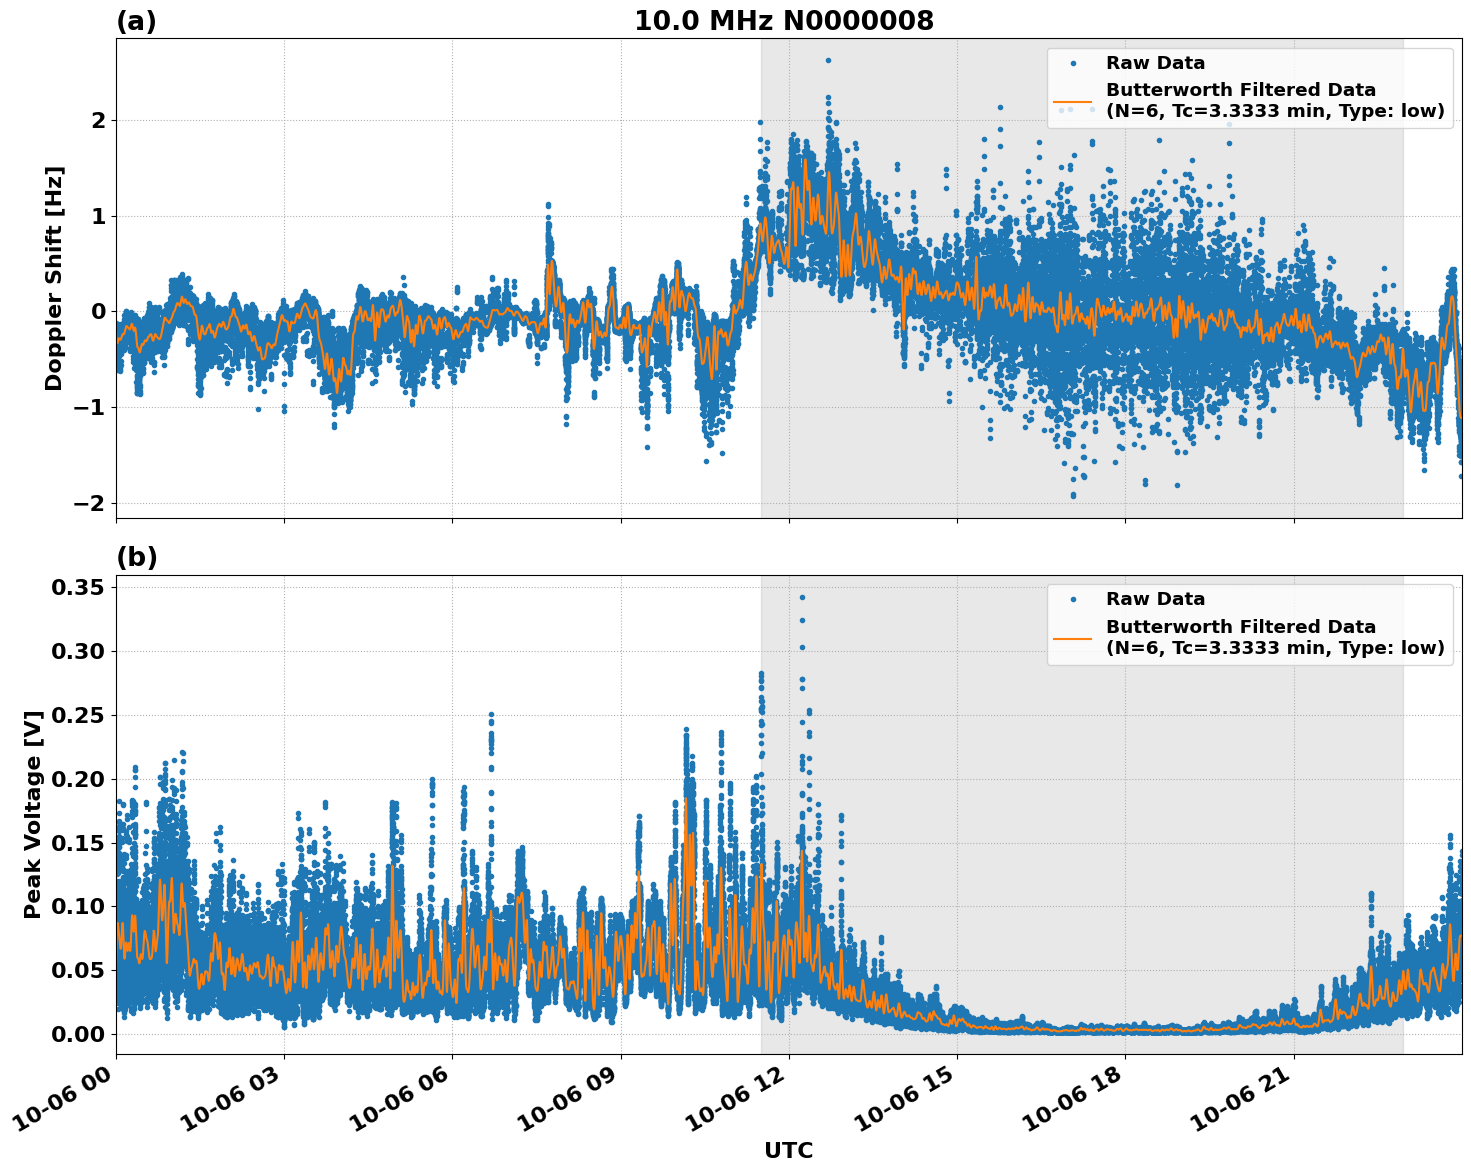1471x1172 pixels.
Task: Click the '−1' tick on Doppler Shift axis
Action: click(x=89, y=407)
